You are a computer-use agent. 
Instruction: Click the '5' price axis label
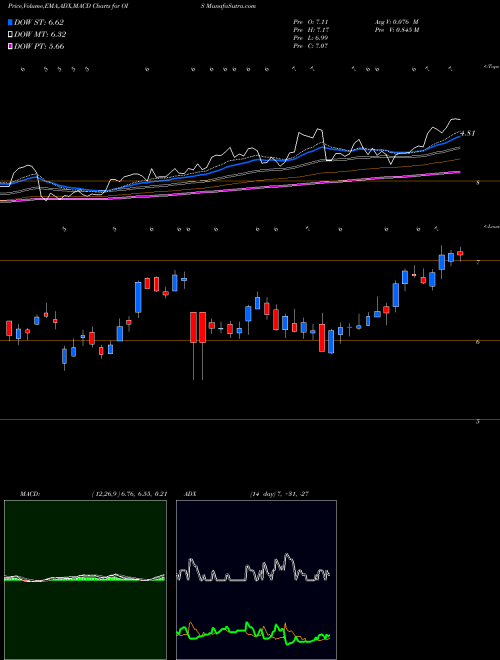pyautogui.click(x=478, y=421)
